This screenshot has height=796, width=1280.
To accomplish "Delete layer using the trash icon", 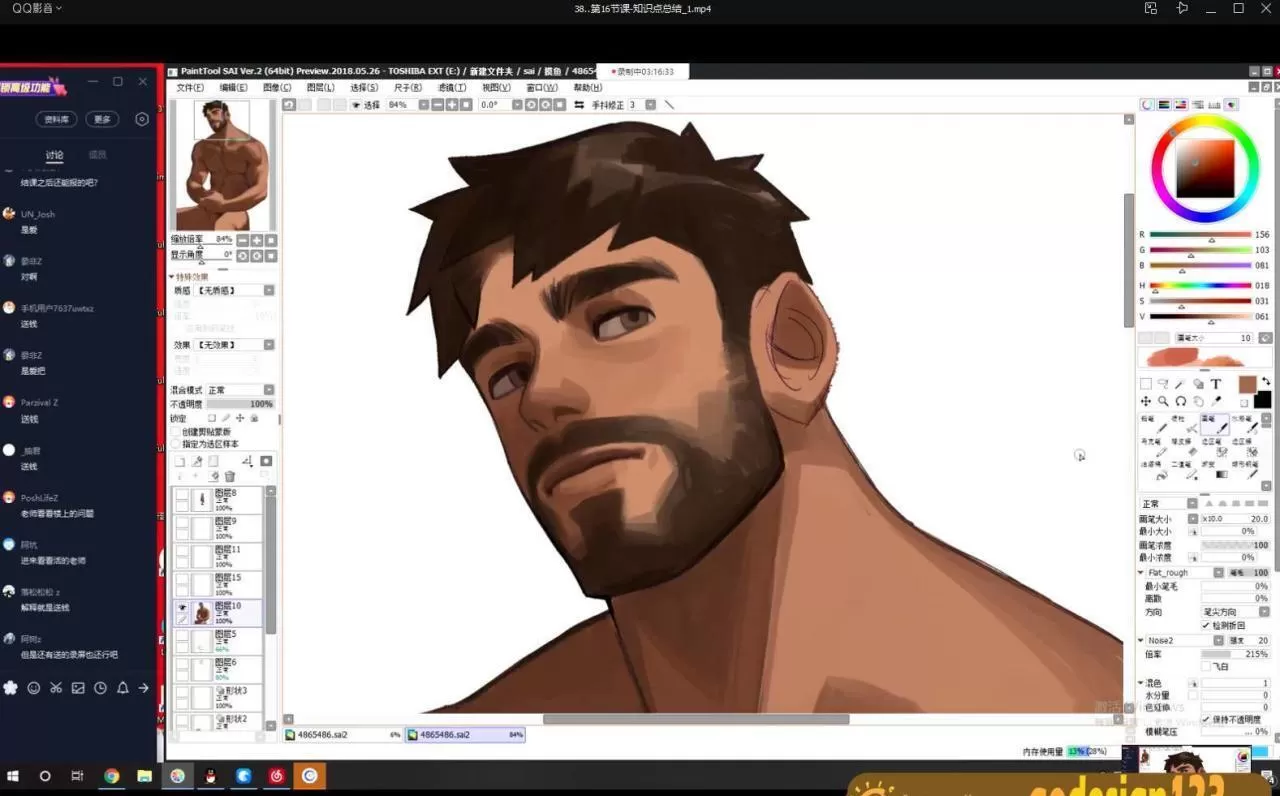I will pos(230,476).
